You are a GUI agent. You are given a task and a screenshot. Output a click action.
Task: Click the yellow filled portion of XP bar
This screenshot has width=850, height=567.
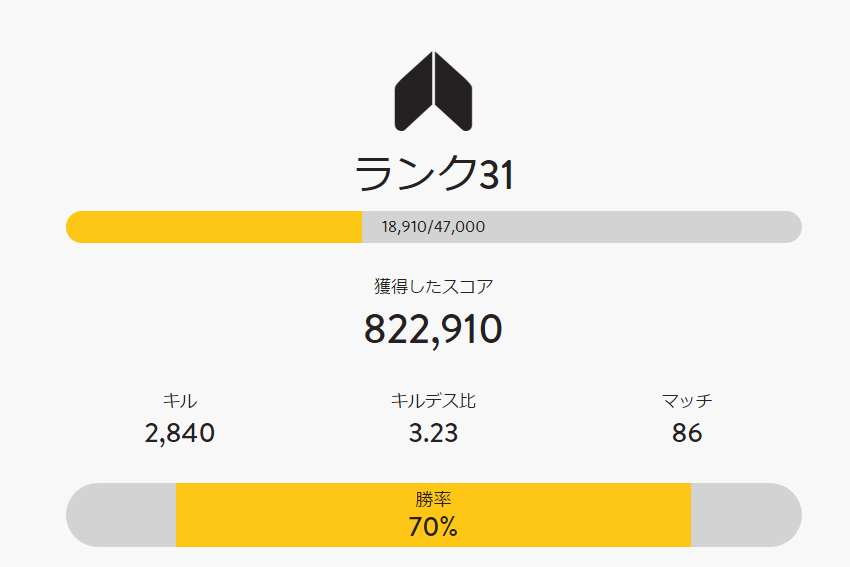coord(214,227)
